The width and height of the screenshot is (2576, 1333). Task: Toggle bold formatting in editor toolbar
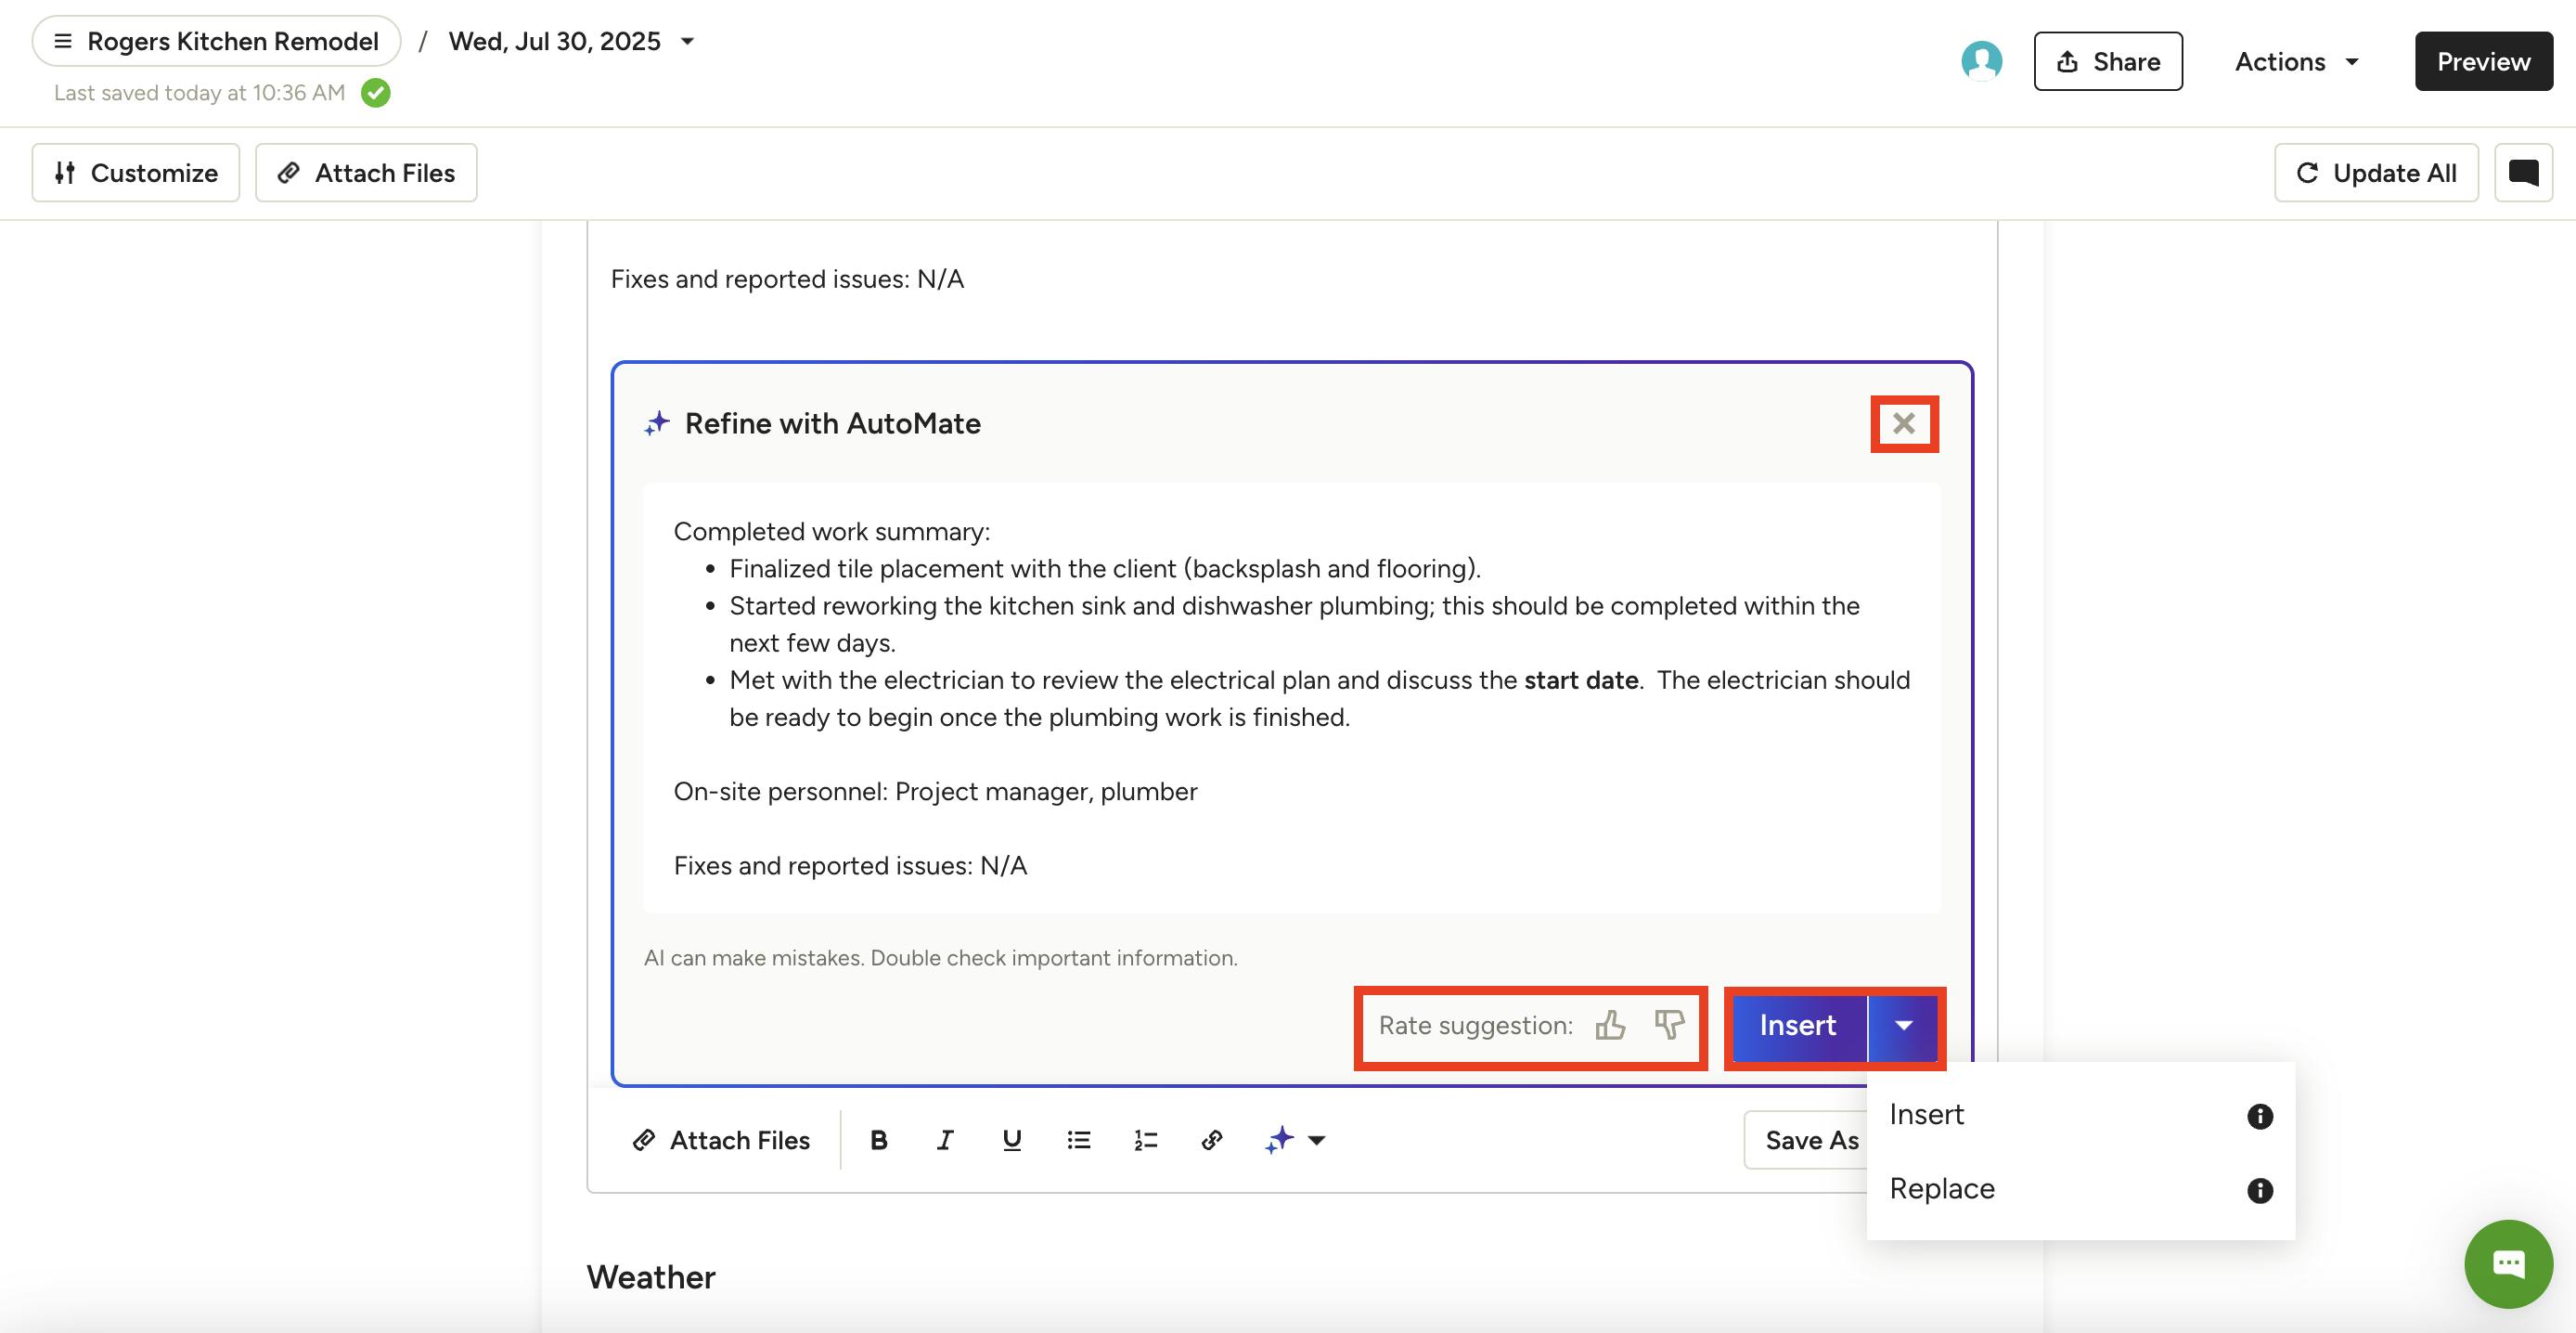coord(878,1140)
